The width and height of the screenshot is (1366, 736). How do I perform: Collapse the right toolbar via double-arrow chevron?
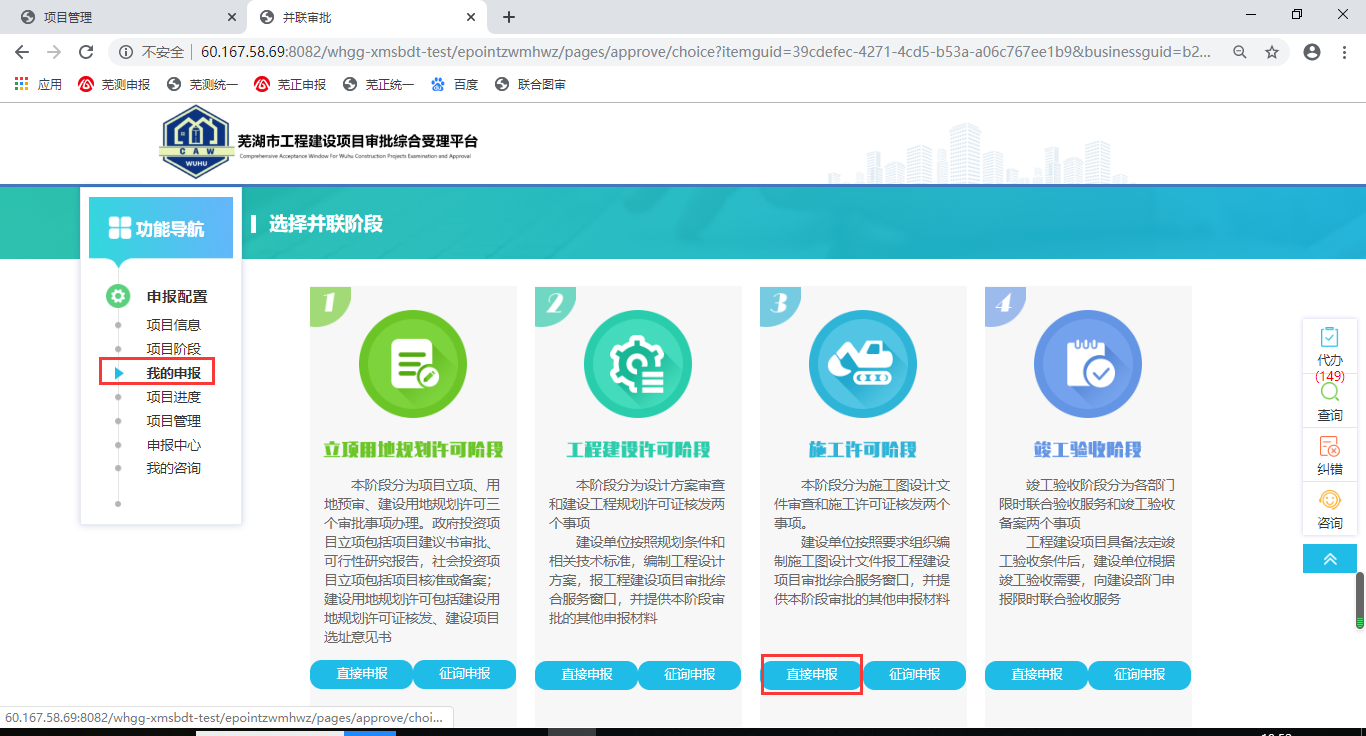click(x=1329, y=558)
